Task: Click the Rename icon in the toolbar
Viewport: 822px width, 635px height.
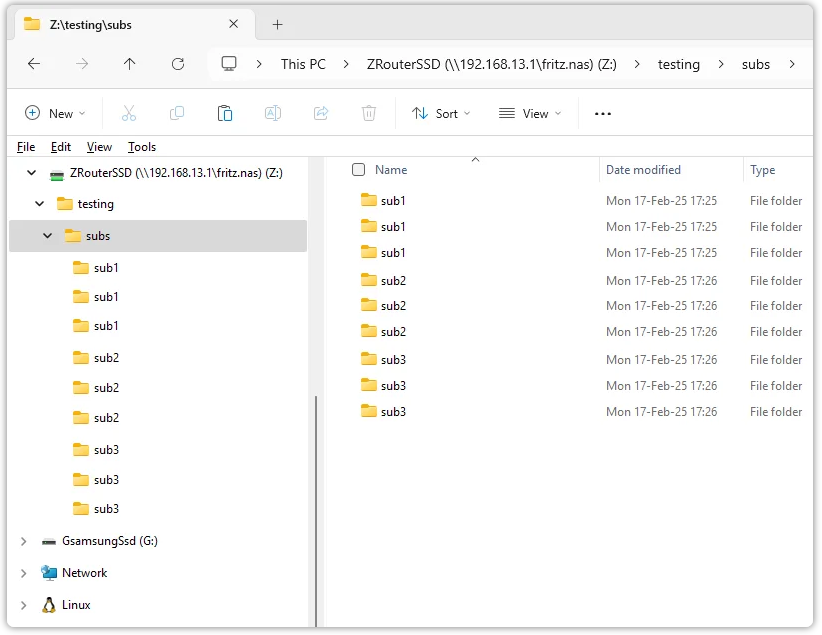Action: 272,113
